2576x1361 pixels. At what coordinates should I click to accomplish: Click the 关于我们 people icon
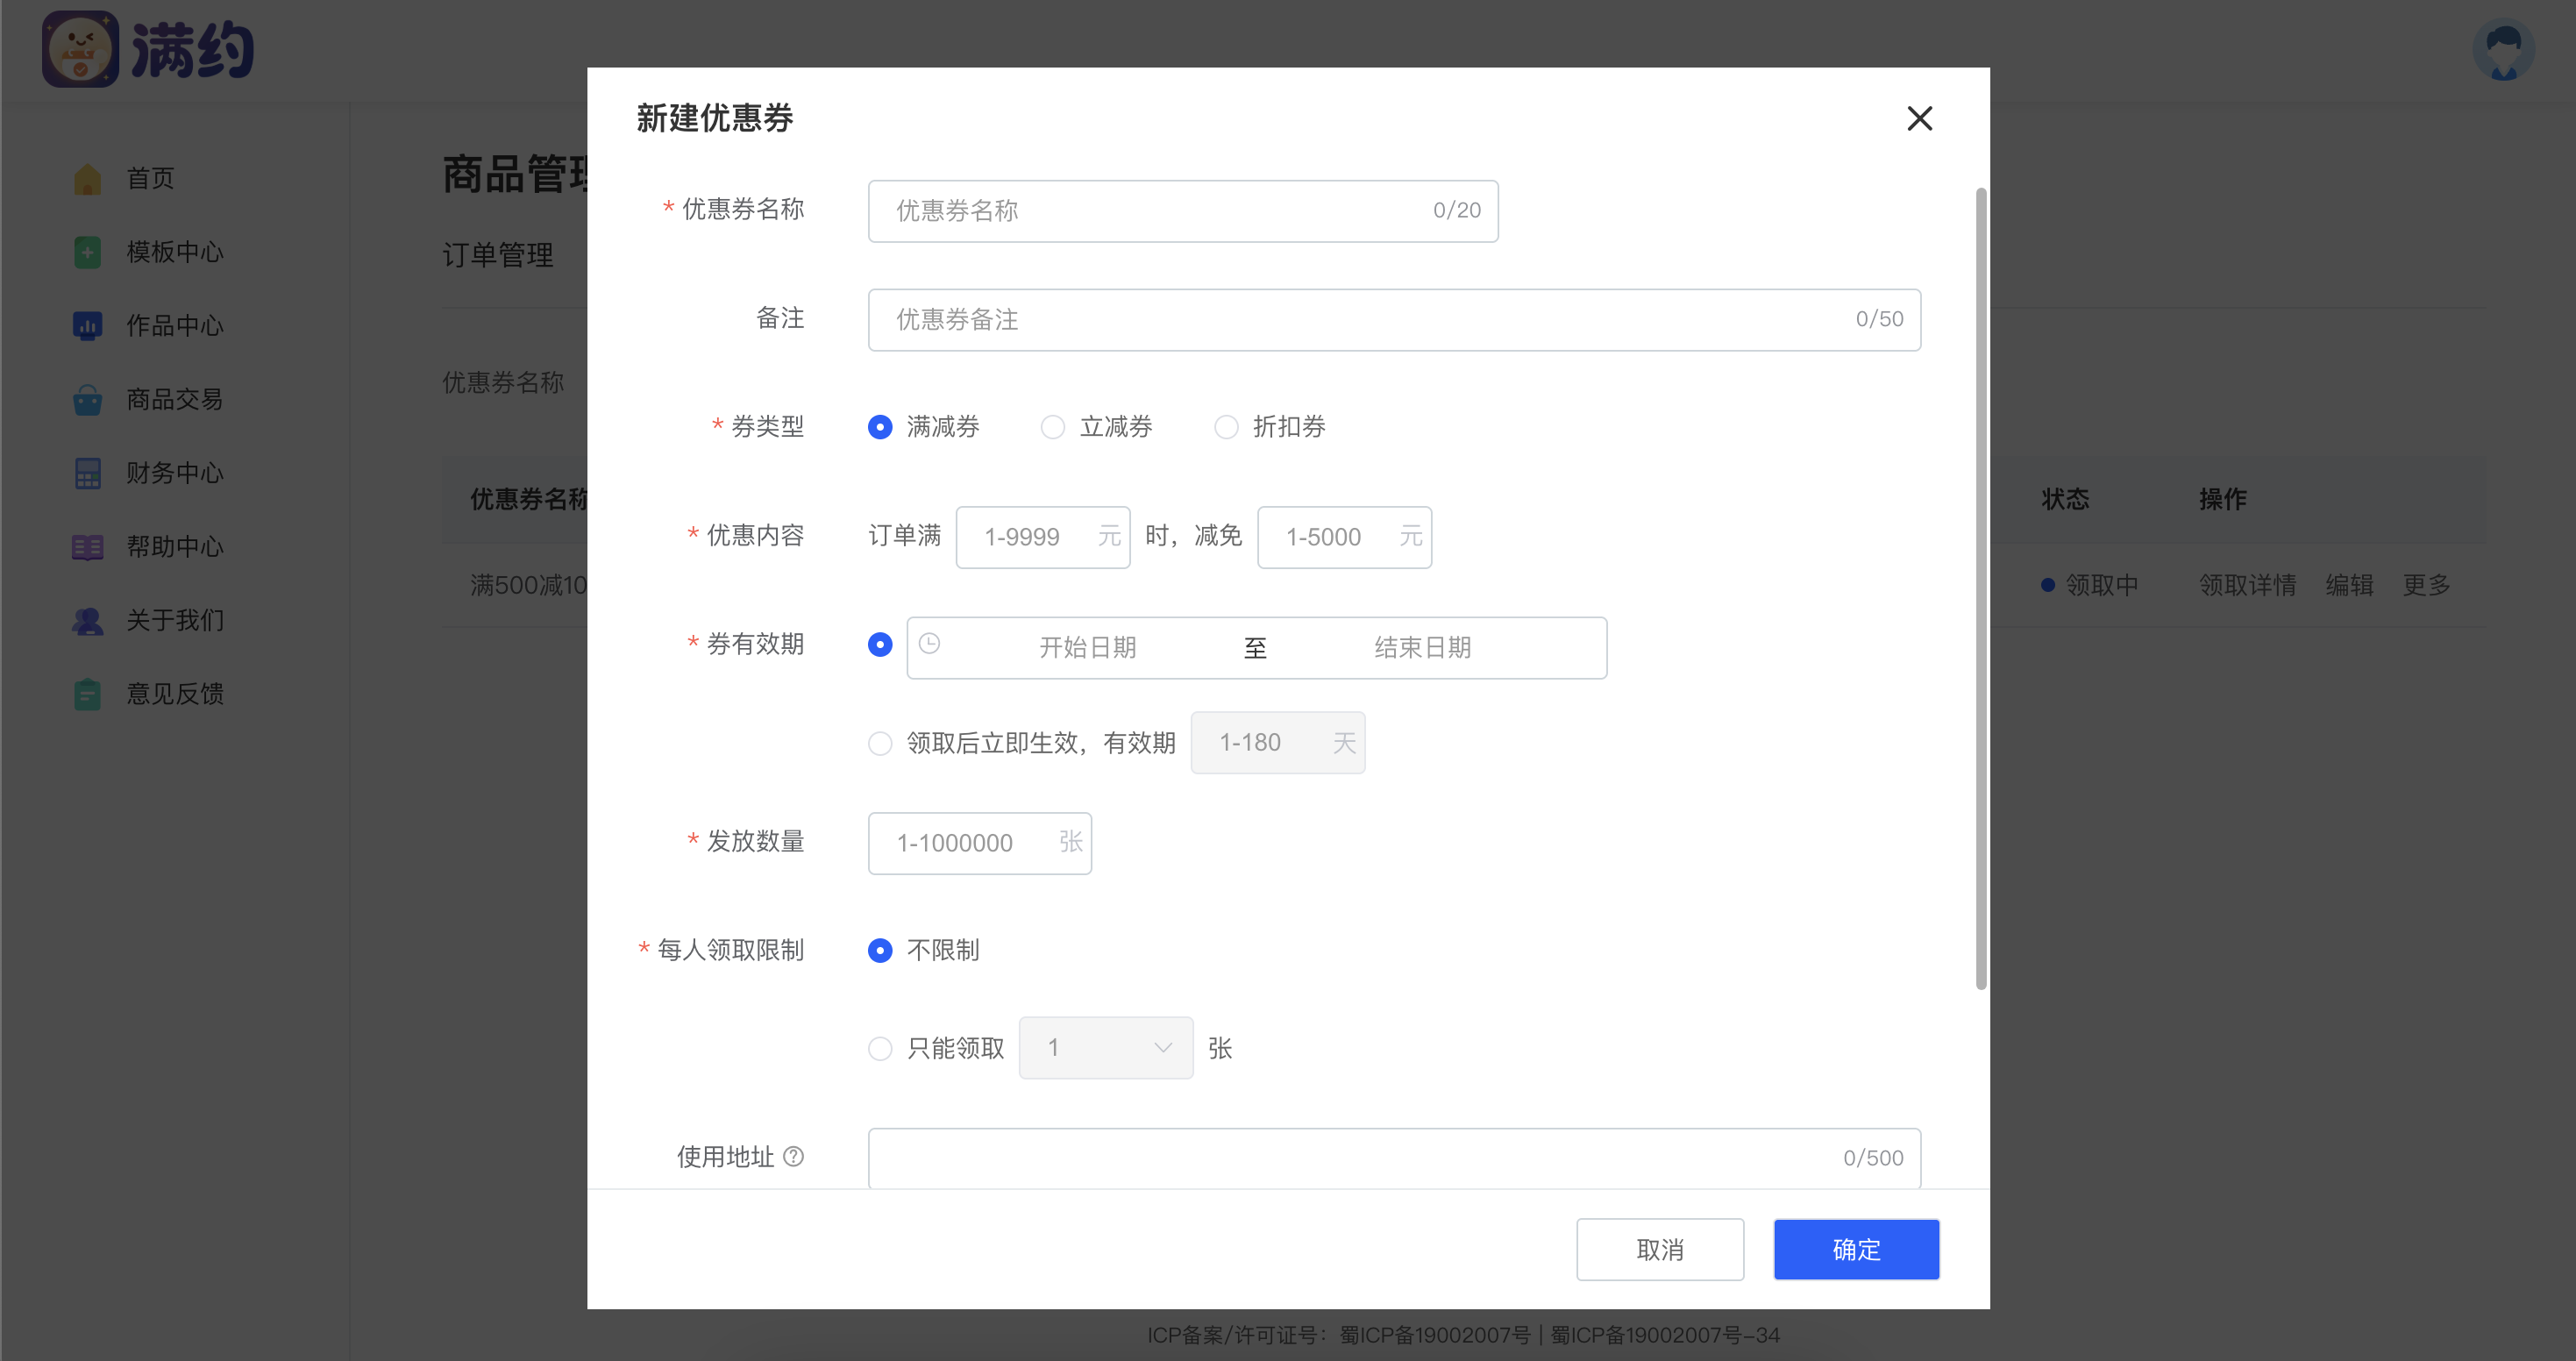tap(87, 621)
